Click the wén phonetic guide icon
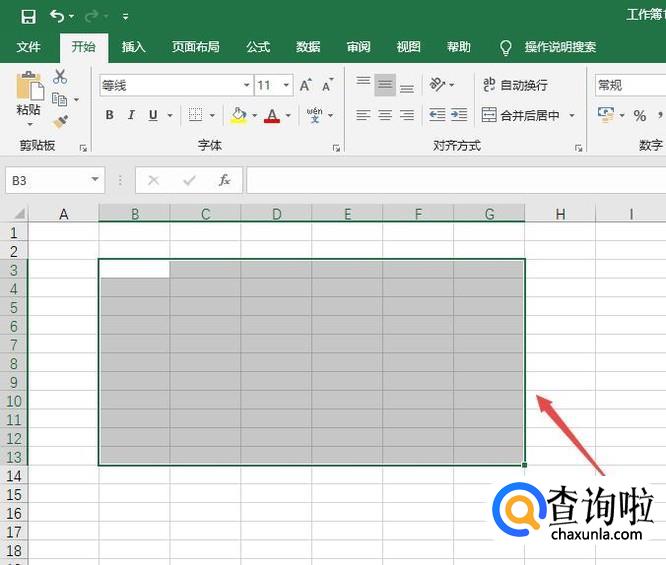The image size is (666, 565). (315, 115)
